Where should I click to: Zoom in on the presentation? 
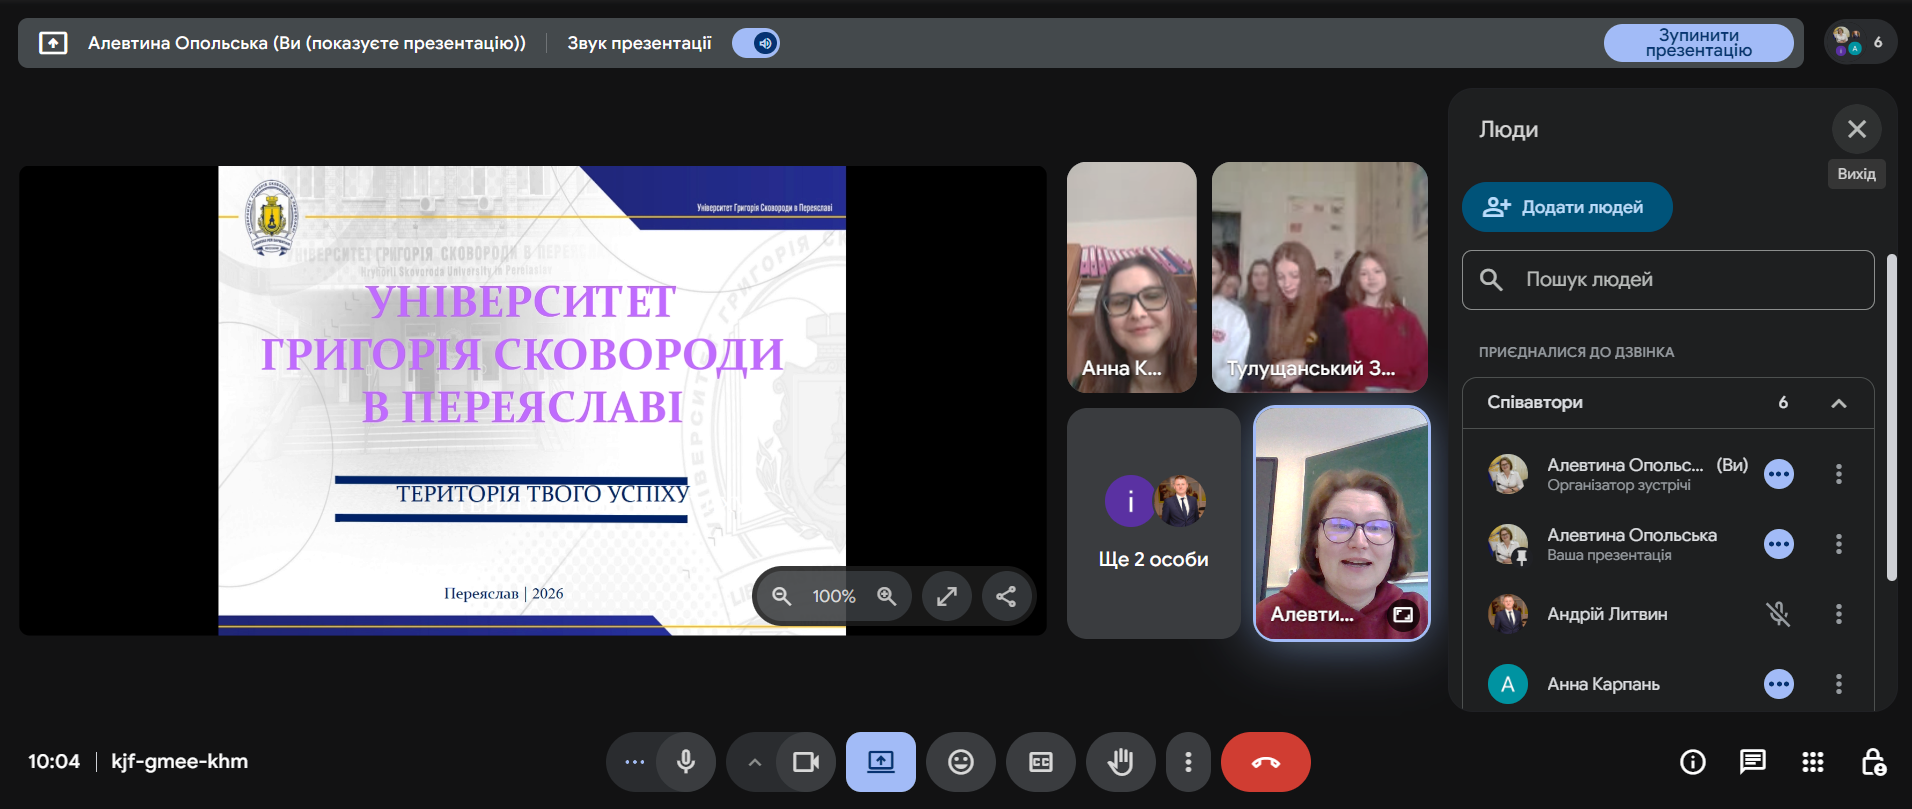(886, 596)
